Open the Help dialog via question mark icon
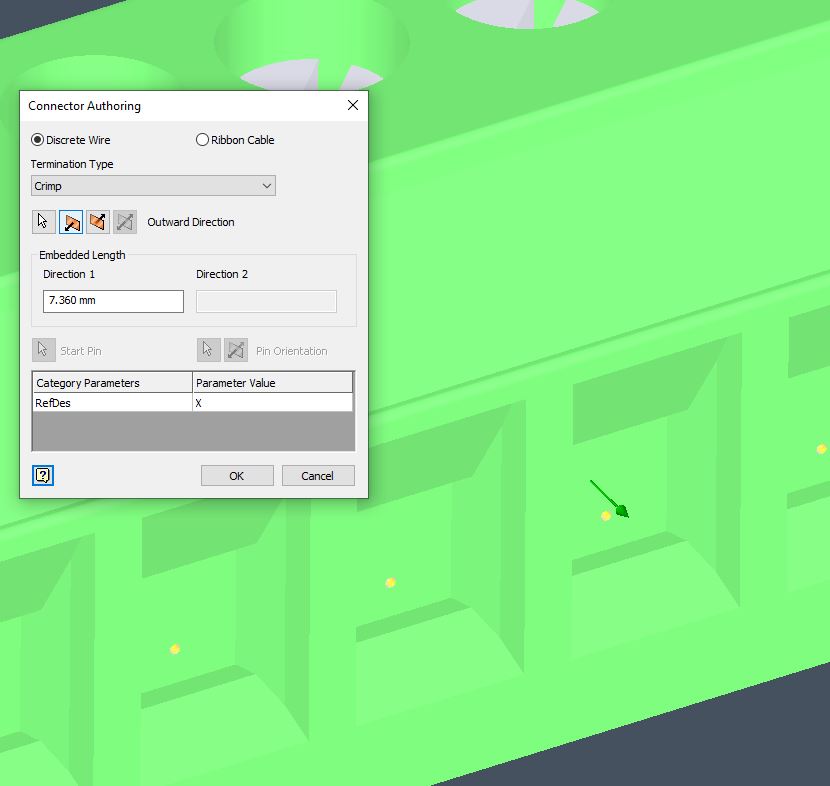This screenshot has height=786, width=830. (x=42, y=476)
